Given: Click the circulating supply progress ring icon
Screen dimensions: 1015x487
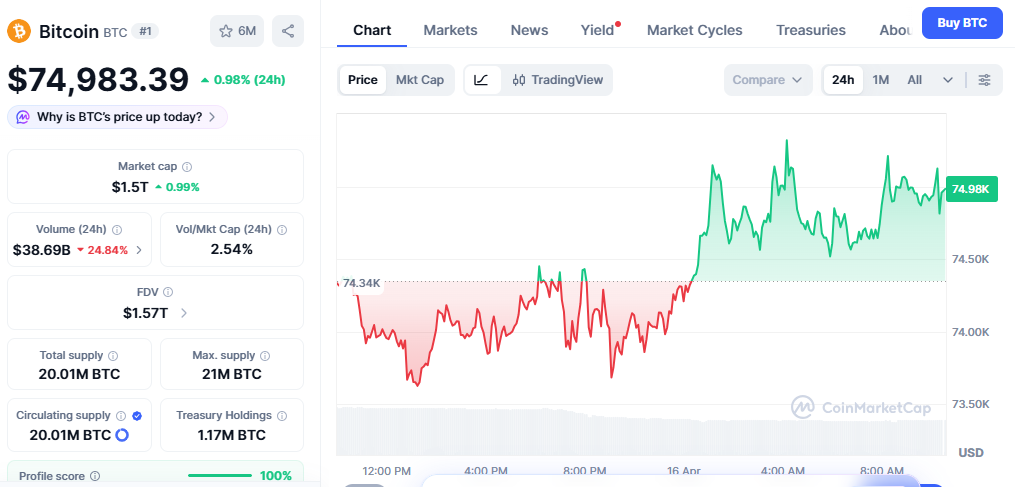Looking at the screenshot, I should pyautogui.click(x=122, y=435).
